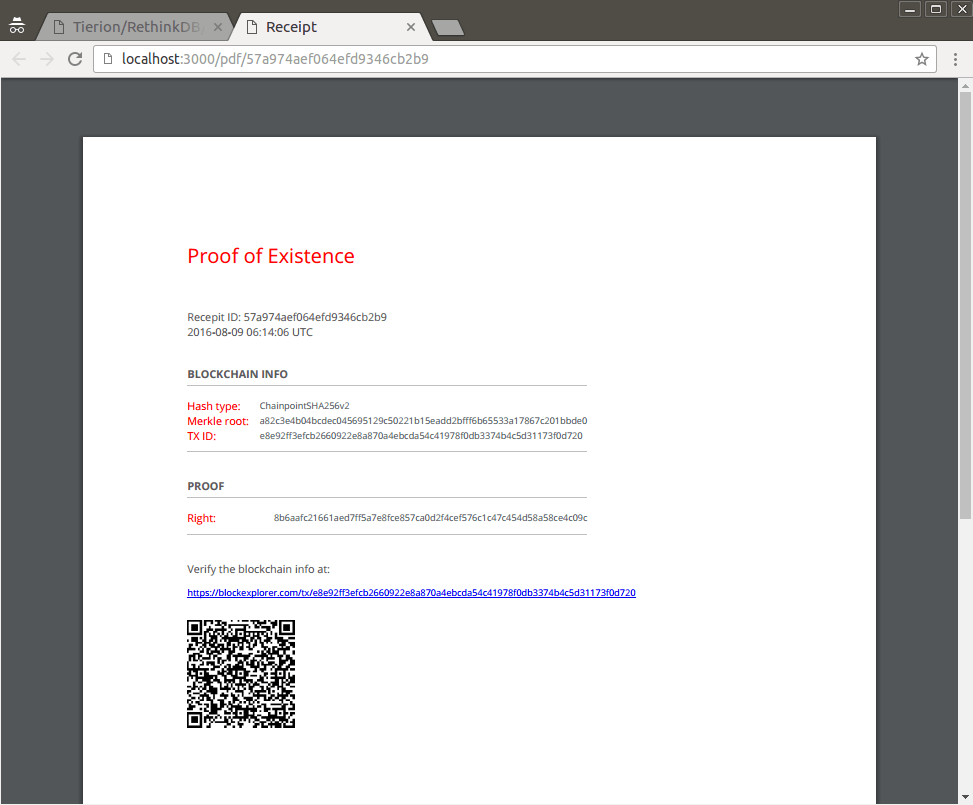Open the blockexplorer.com transaction link
The width and height of the screenshot is (973, 805).
[x=411, y=592]
